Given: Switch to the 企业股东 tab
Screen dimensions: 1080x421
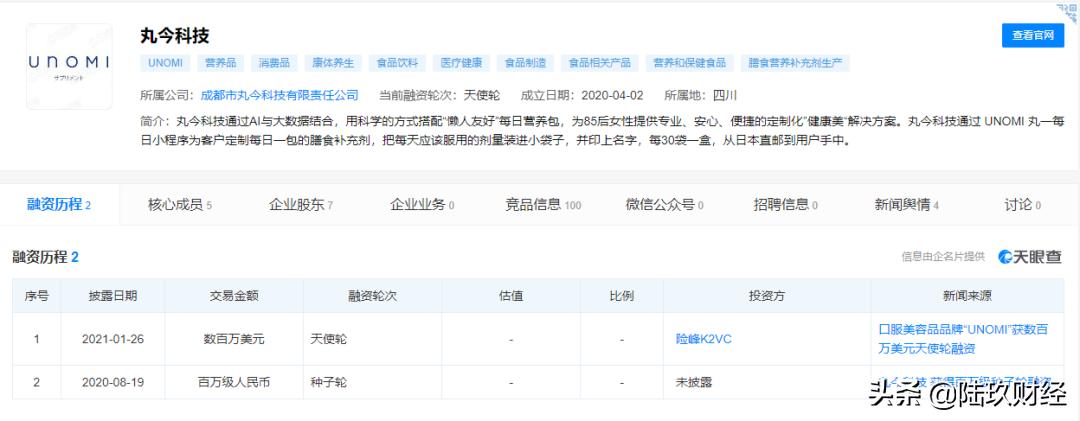Looking at the screenshot, I should click(301, 205).
